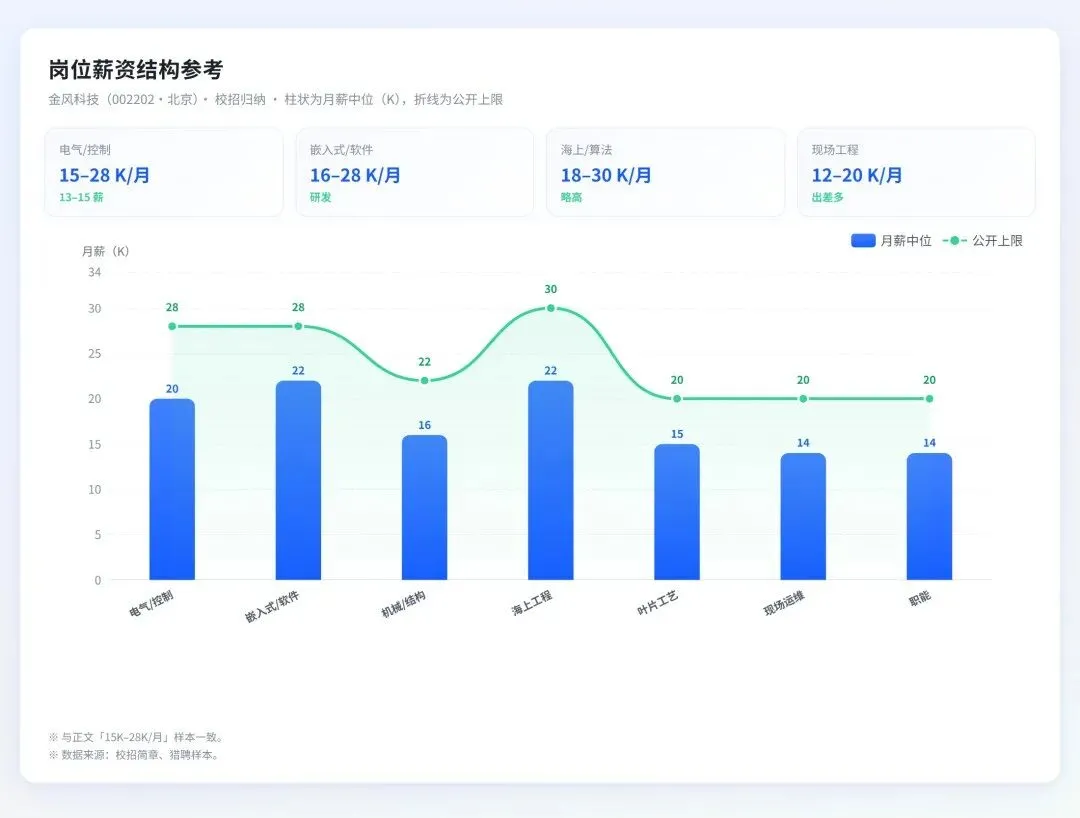Select the 嵌入式/软件 bar in chart
This screenshot has width=1080, height=818.
coord(298,480)
